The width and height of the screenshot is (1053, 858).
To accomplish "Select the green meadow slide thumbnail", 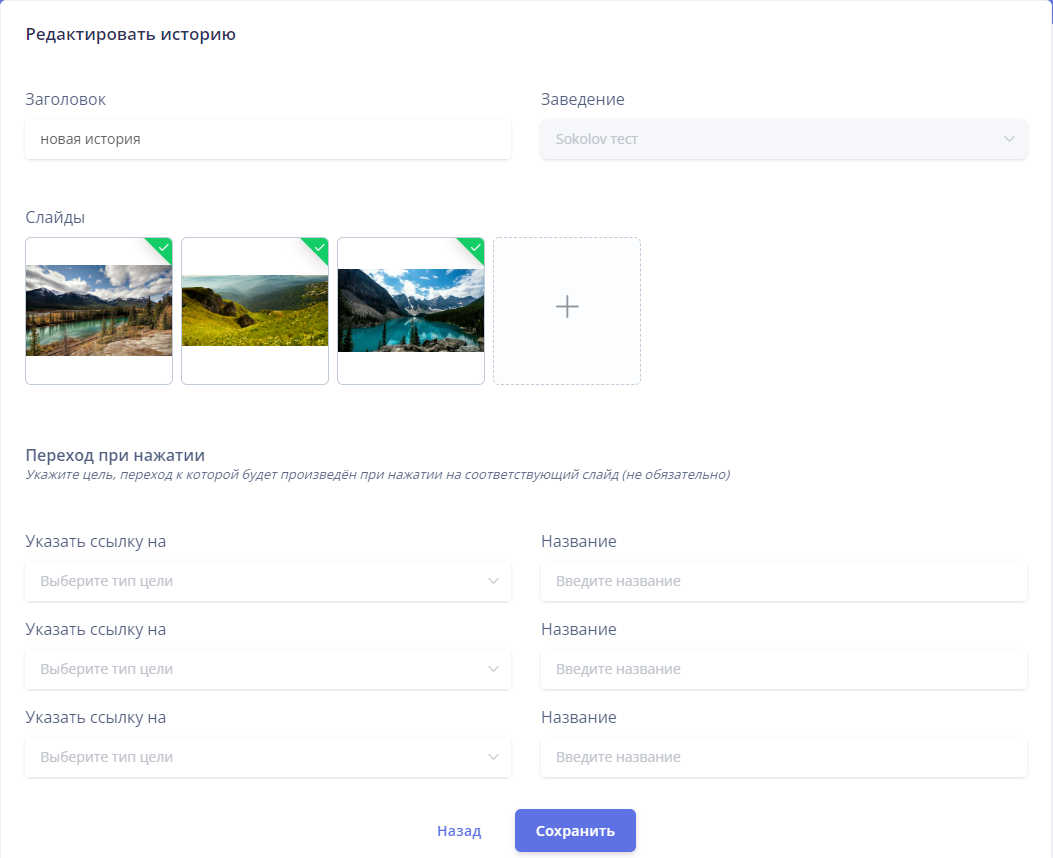I will pos(255,311).
